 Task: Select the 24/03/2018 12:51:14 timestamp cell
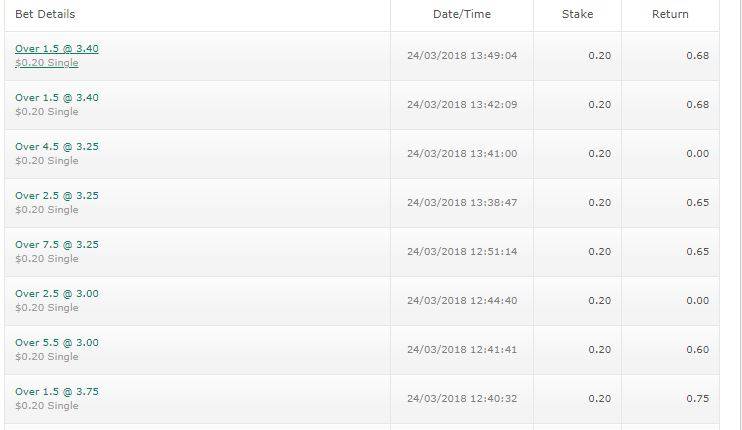[x=462, y=252]
